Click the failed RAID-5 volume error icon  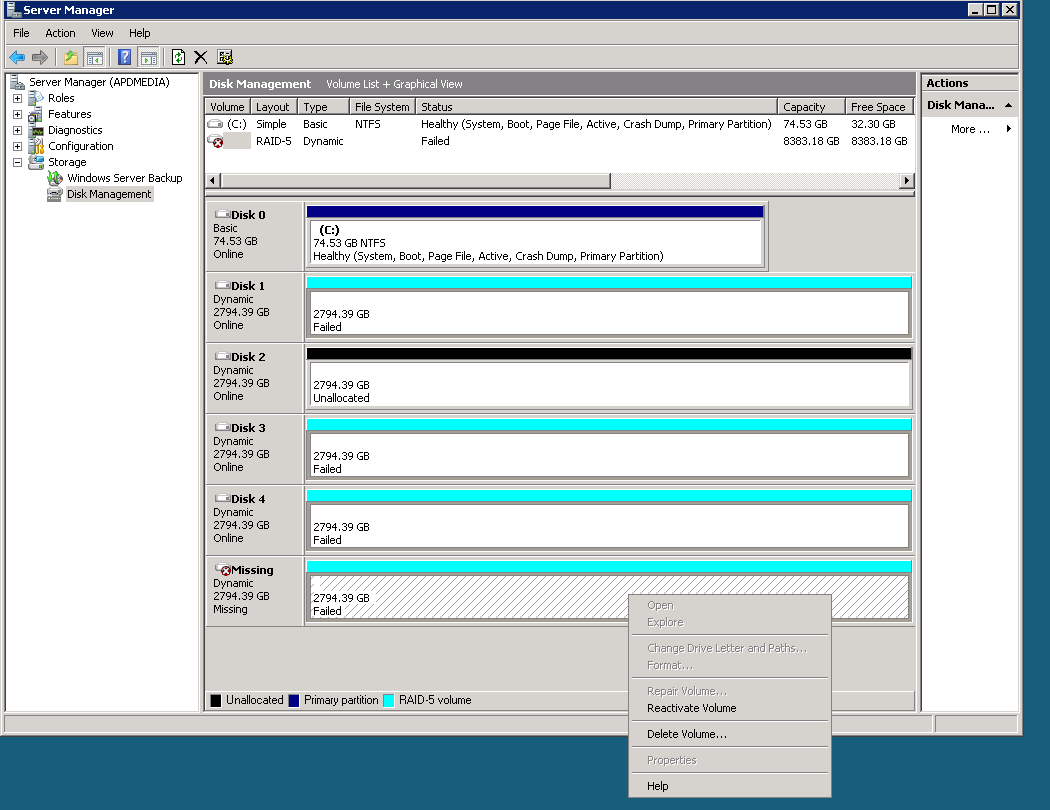216,141
